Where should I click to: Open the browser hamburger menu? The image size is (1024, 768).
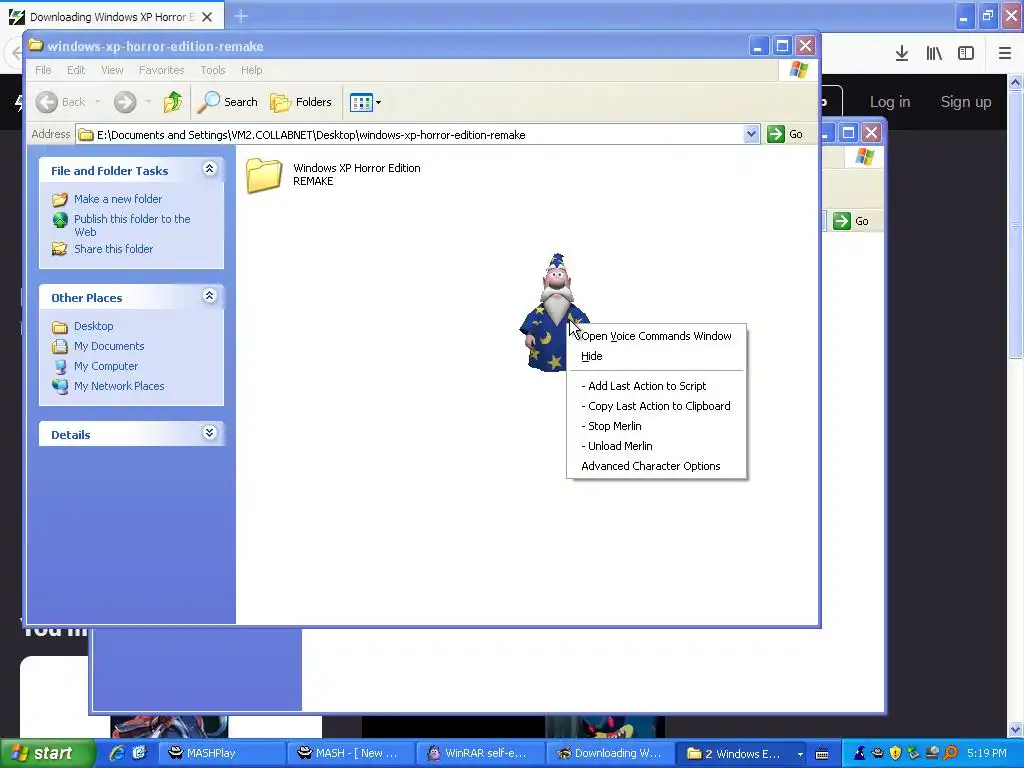click(x=1005, y=54)
